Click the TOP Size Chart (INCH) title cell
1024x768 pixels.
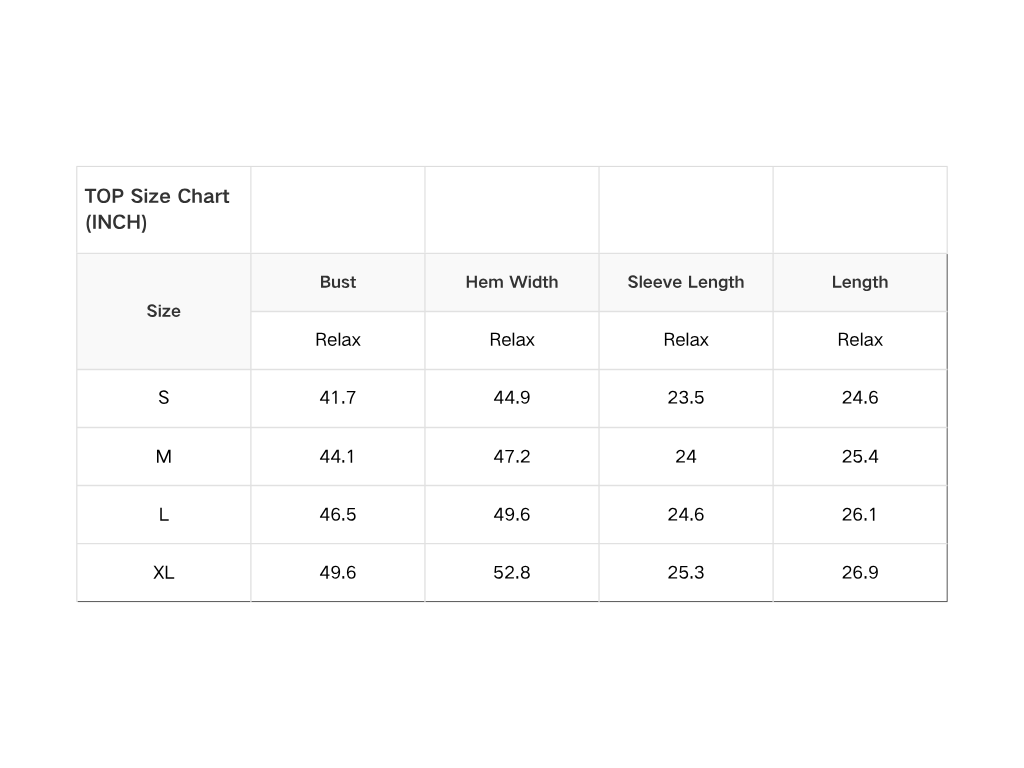pos(157,209)
